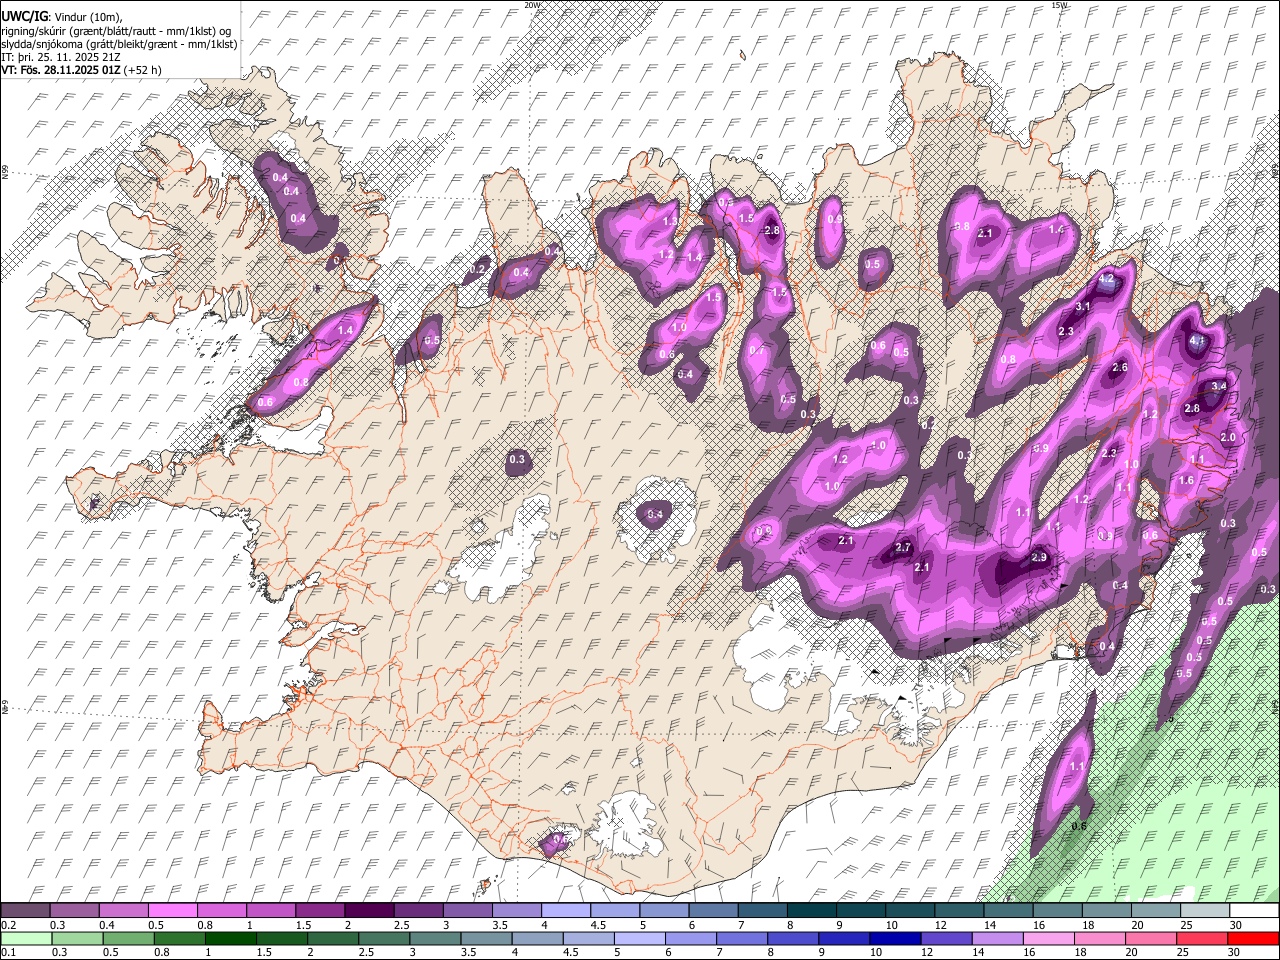Select the rain-scale swatch between 18 and 20
Screen dimensions: 1280x960
(x=1101, y=938)
